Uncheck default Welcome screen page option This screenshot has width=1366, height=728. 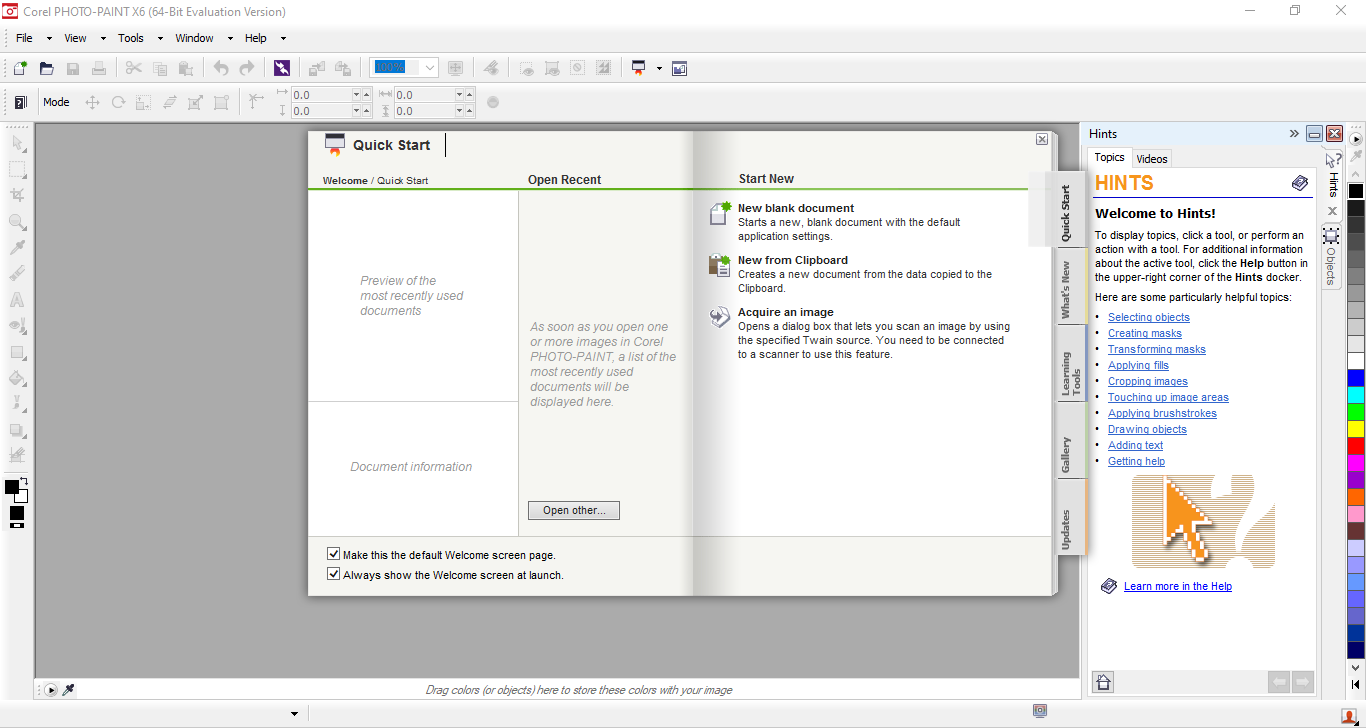(x=334, y=554)
